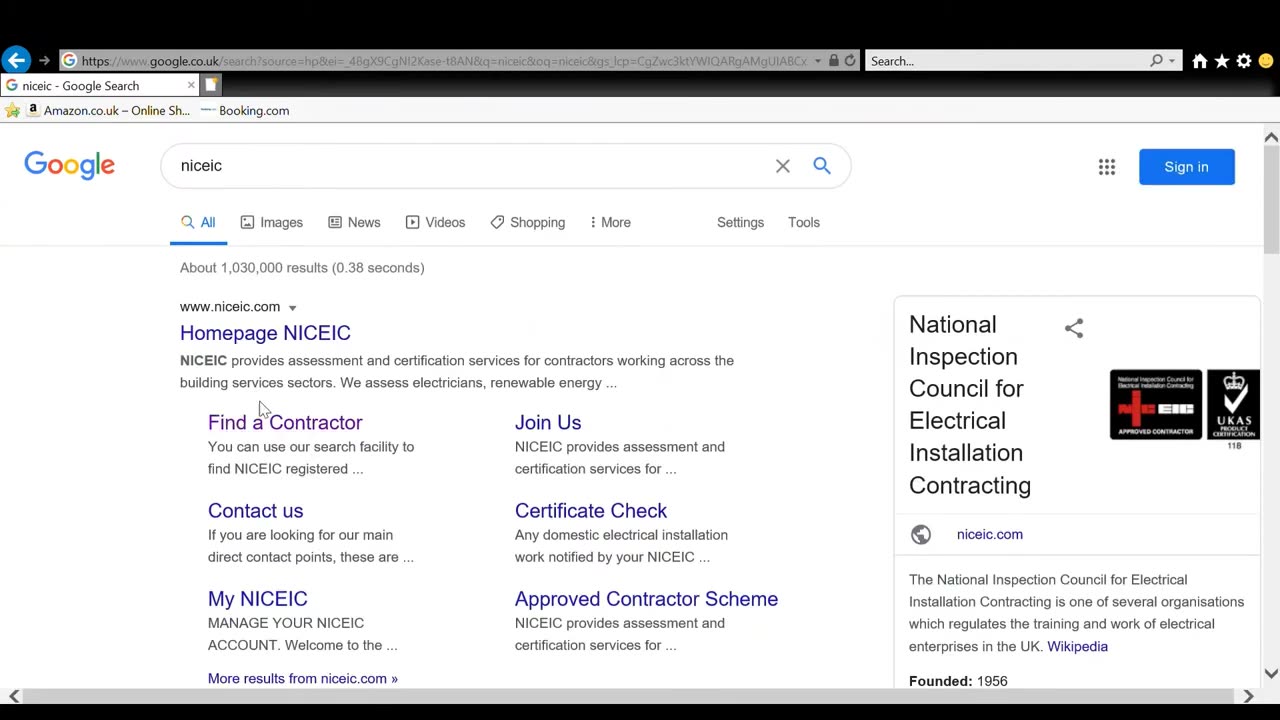Open the Certificate Check link
This screenshot has height=720, width=1280.
coord(591,511)
